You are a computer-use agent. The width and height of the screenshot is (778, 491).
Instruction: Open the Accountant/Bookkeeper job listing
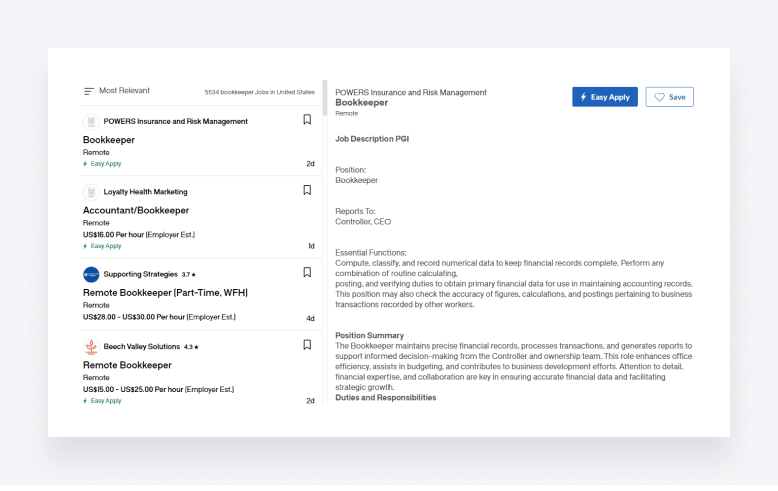click(x=136, y=210)
